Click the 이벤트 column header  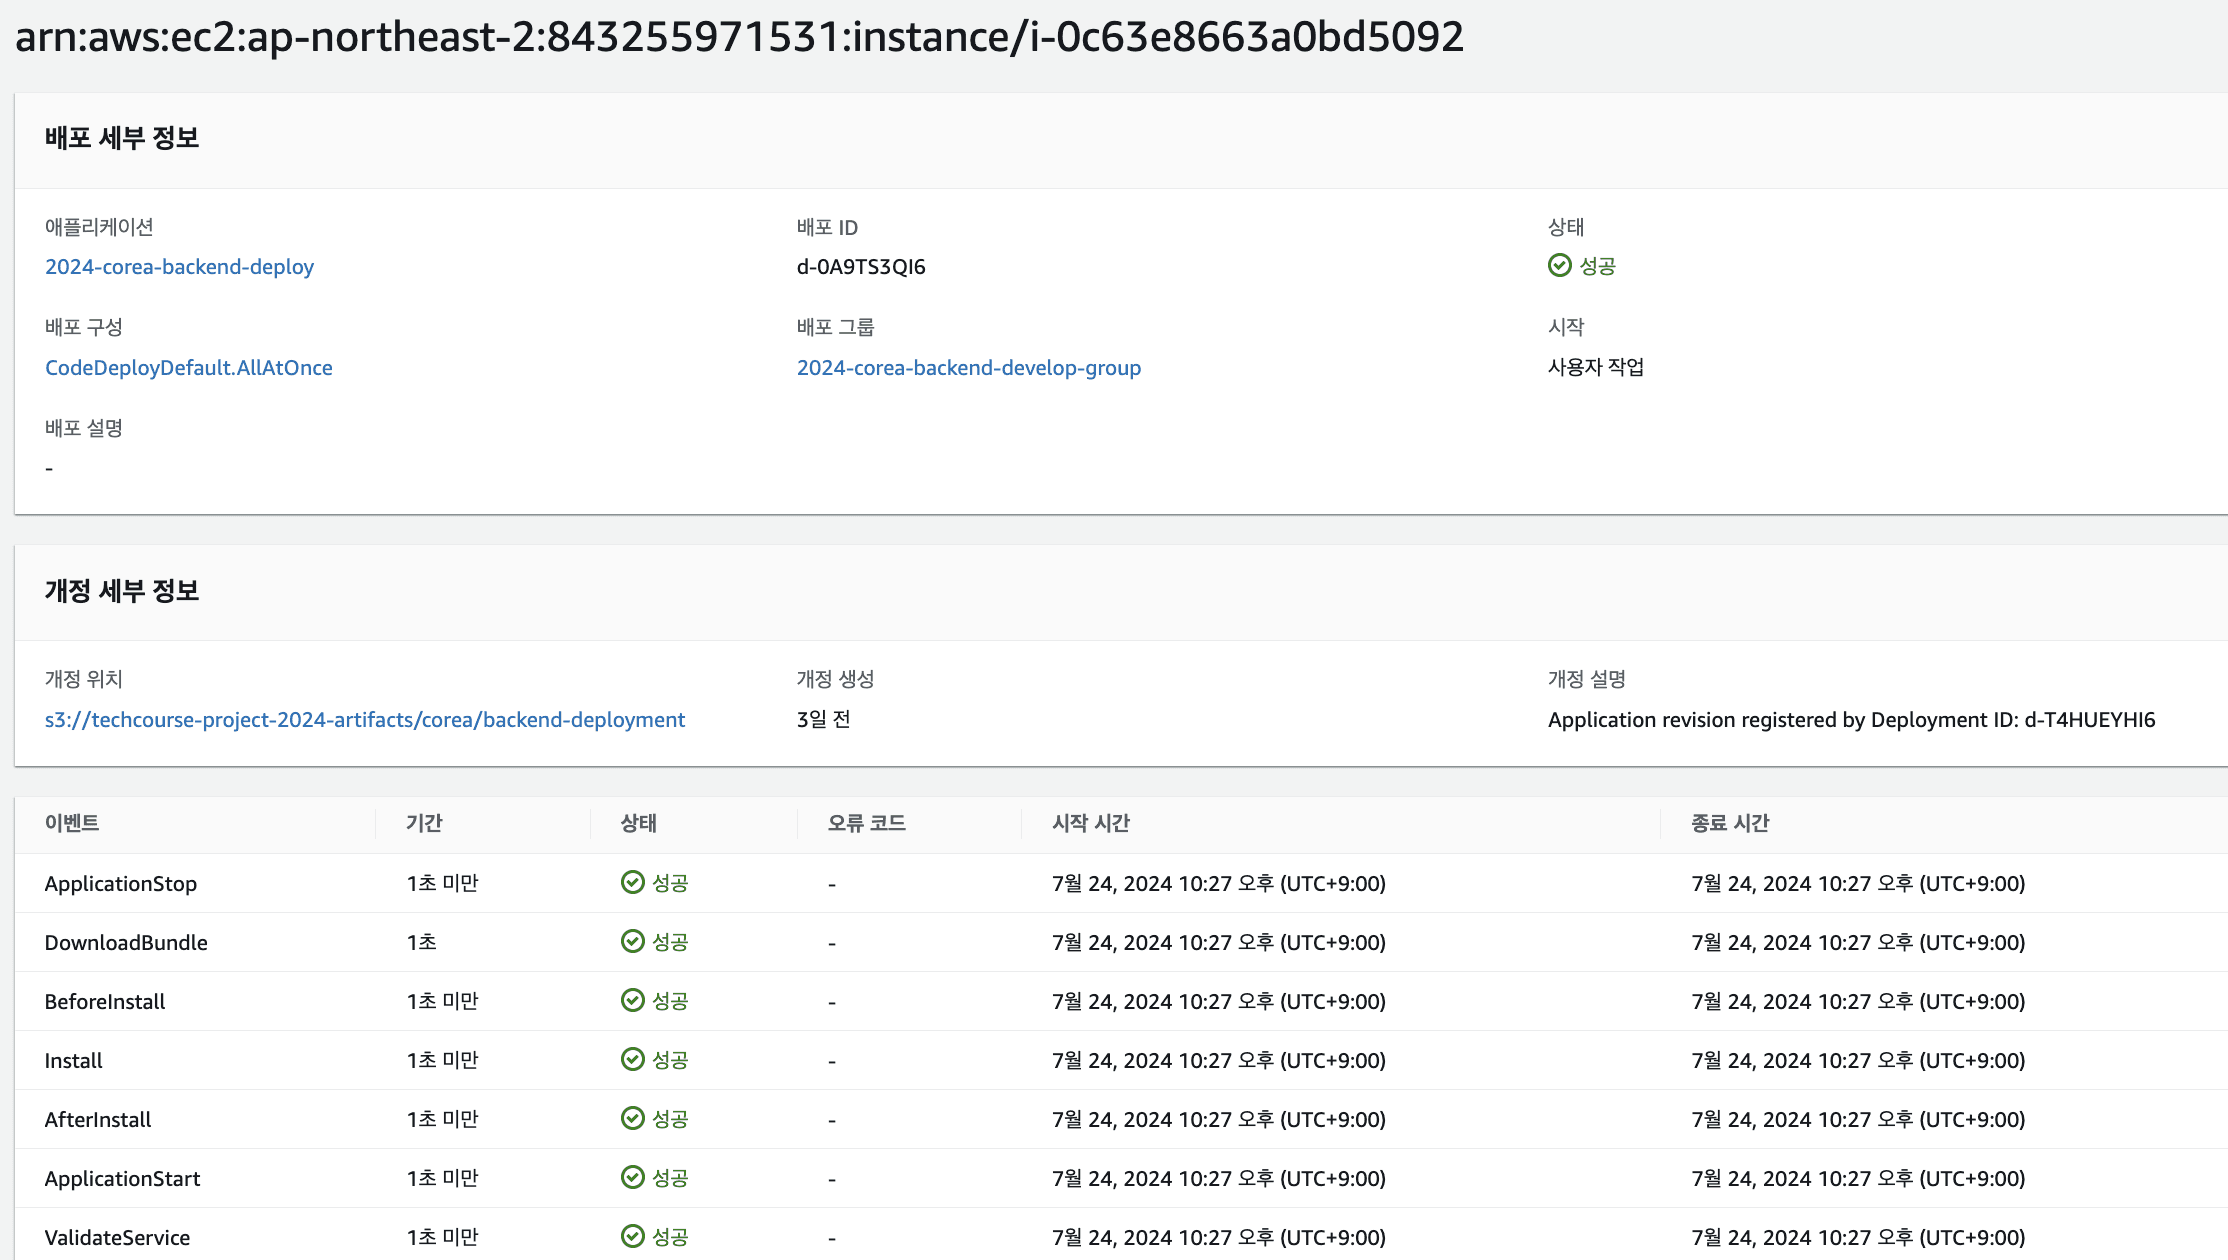(72, 823)
